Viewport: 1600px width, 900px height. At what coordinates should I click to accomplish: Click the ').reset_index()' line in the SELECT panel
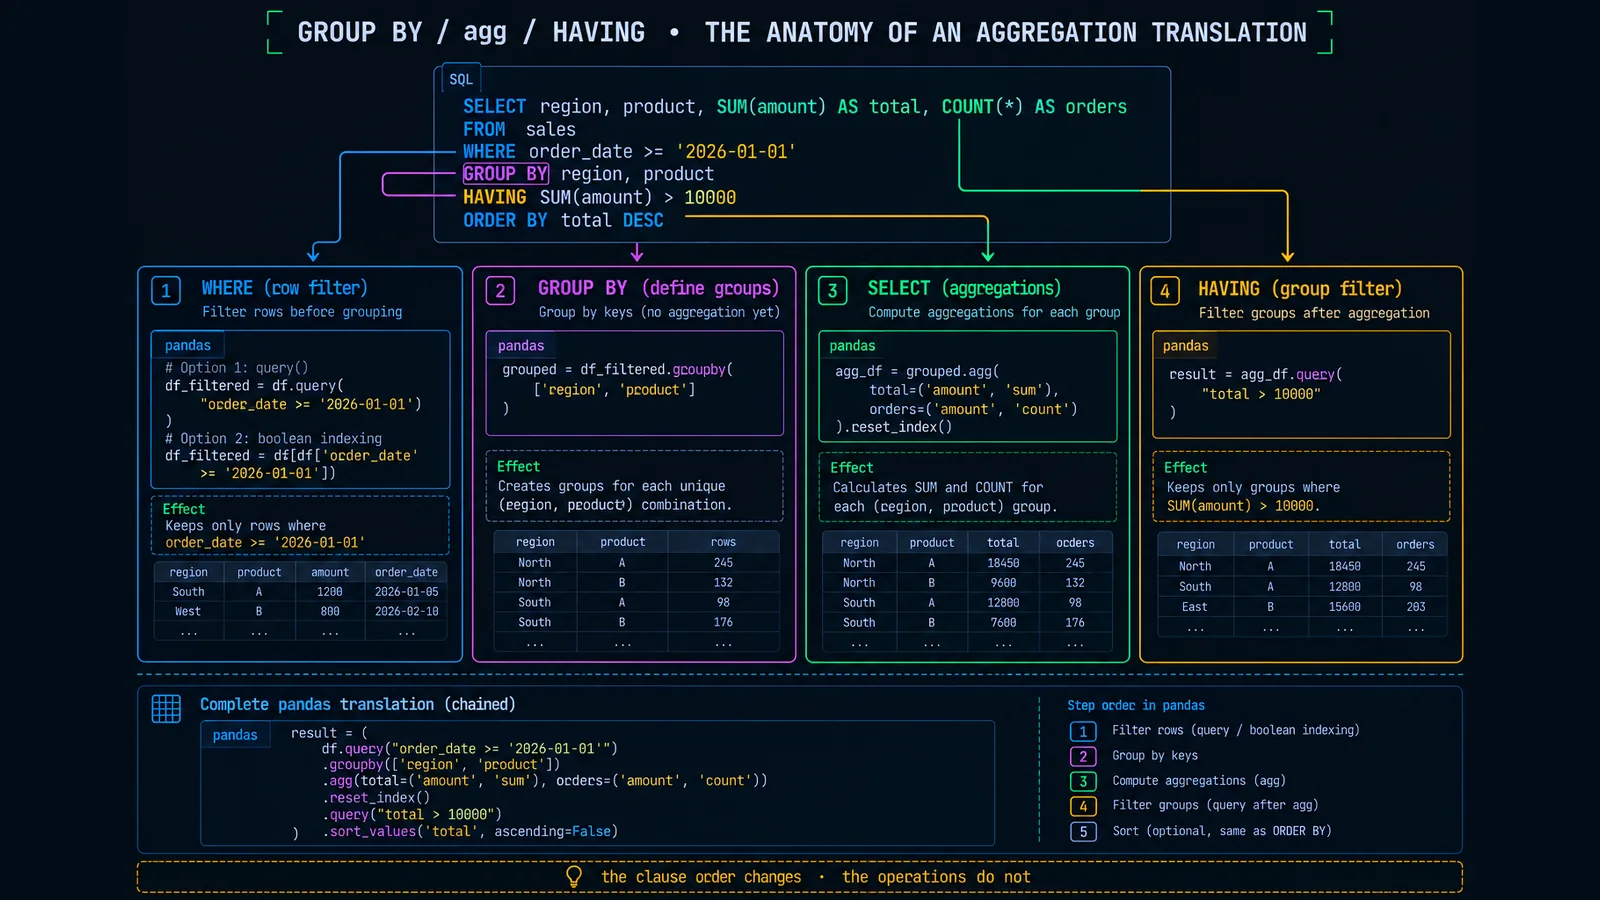click(893, 427)
